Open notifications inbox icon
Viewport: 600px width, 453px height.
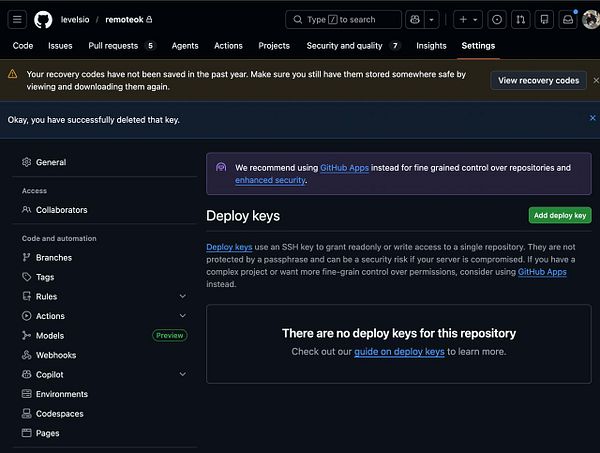[568, 20]
